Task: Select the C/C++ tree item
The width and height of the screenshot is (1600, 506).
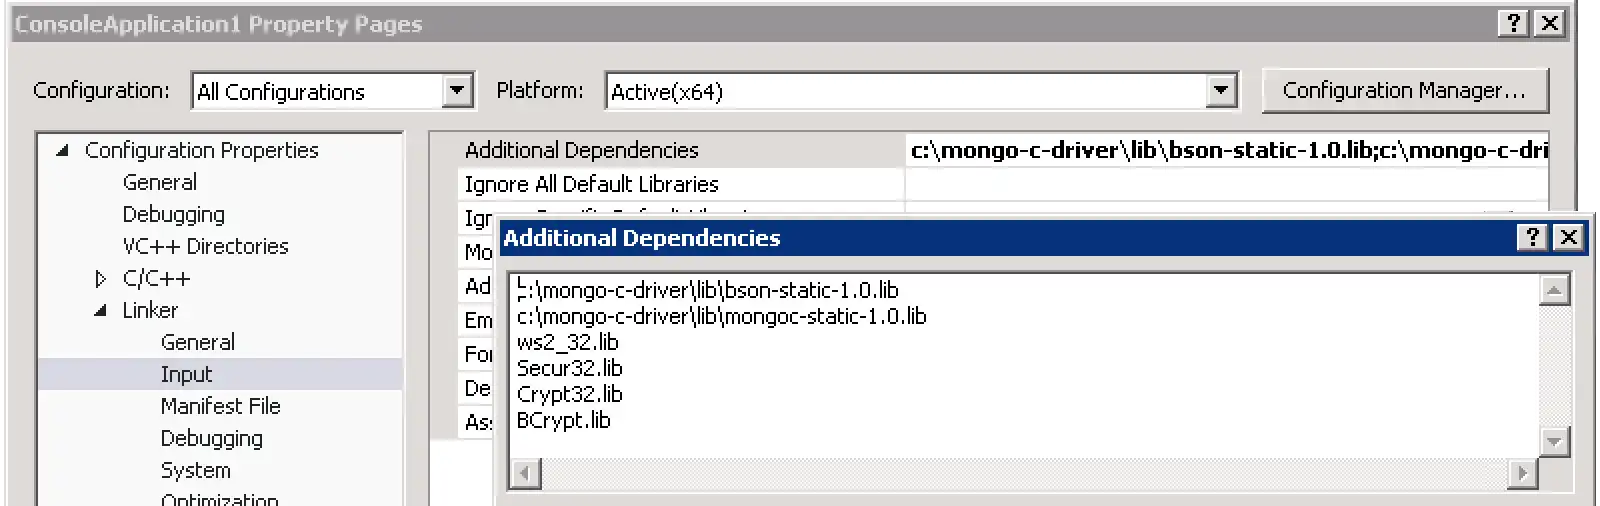Action: [x=156, y=278]
